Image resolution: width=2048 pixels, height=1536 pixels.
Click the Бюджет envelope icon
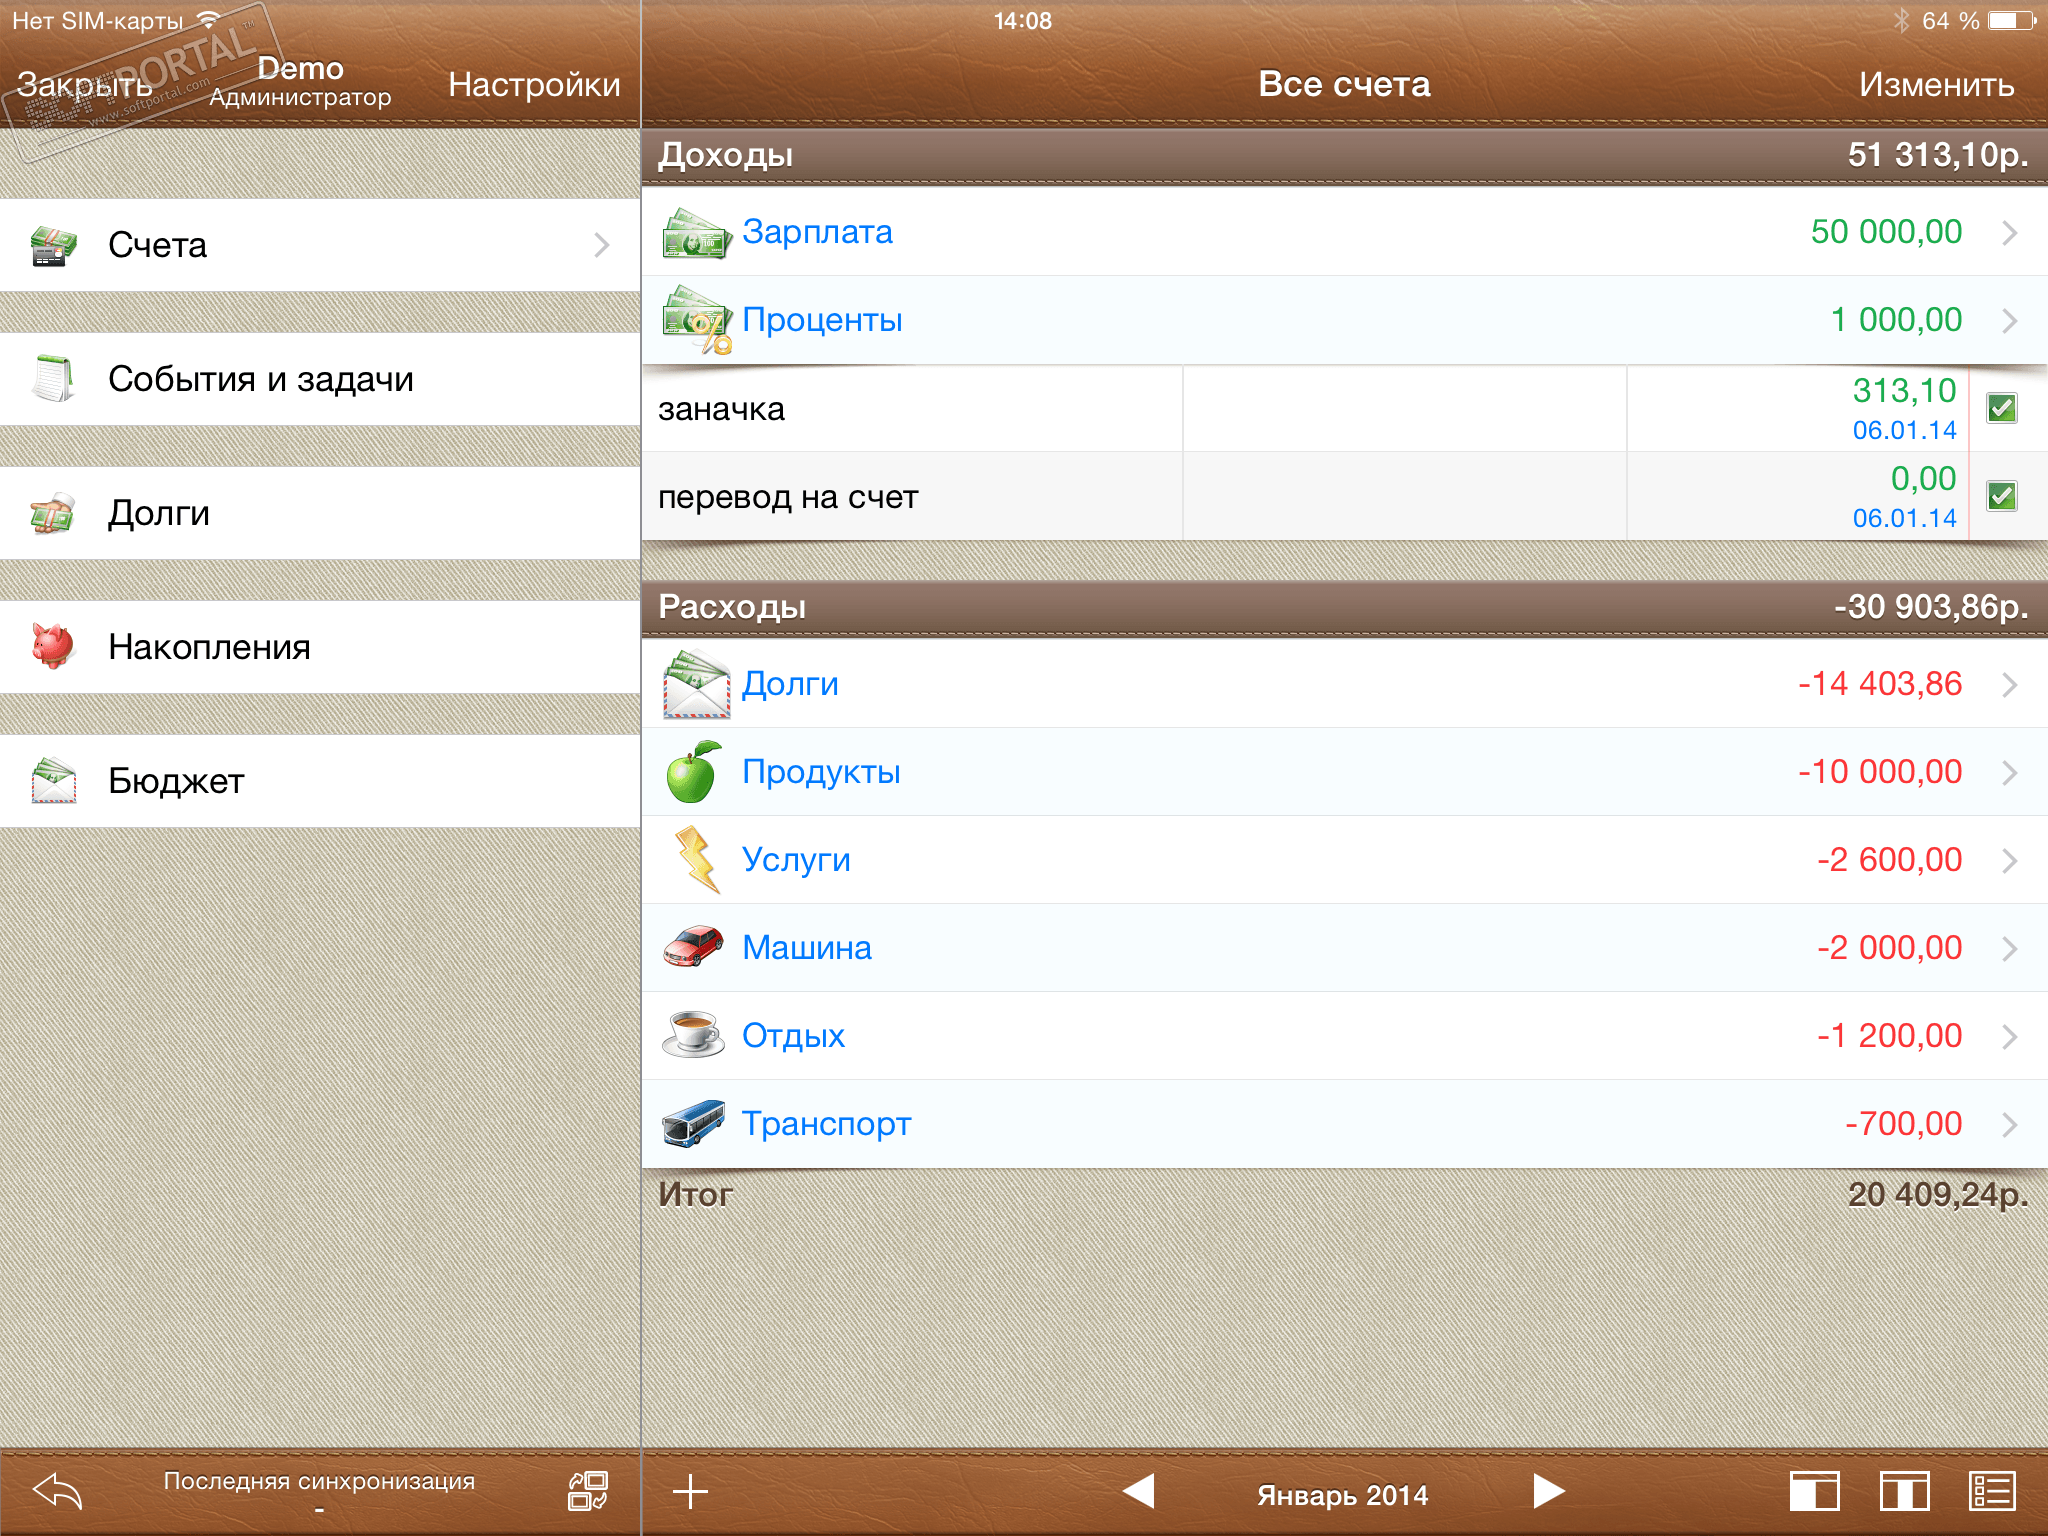point(54,781)
